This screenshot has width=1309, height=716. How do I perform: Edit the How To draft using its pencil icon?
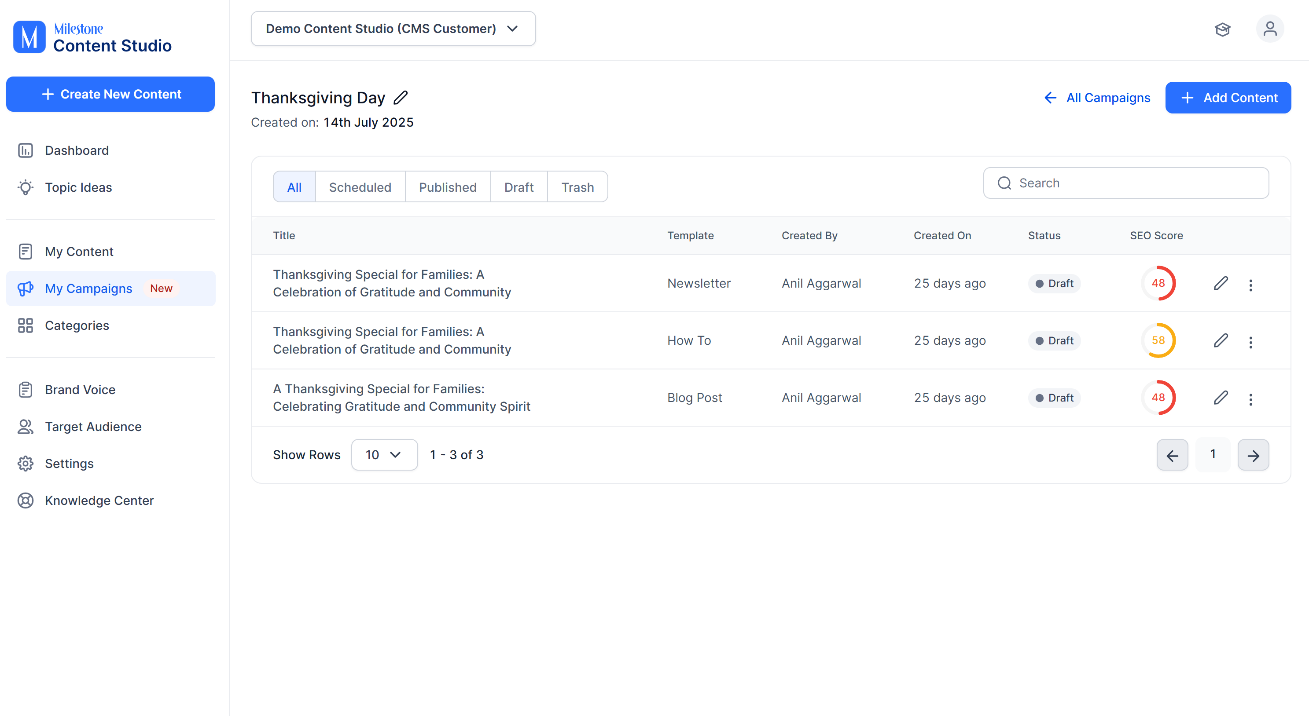(x=1220, y=340)
